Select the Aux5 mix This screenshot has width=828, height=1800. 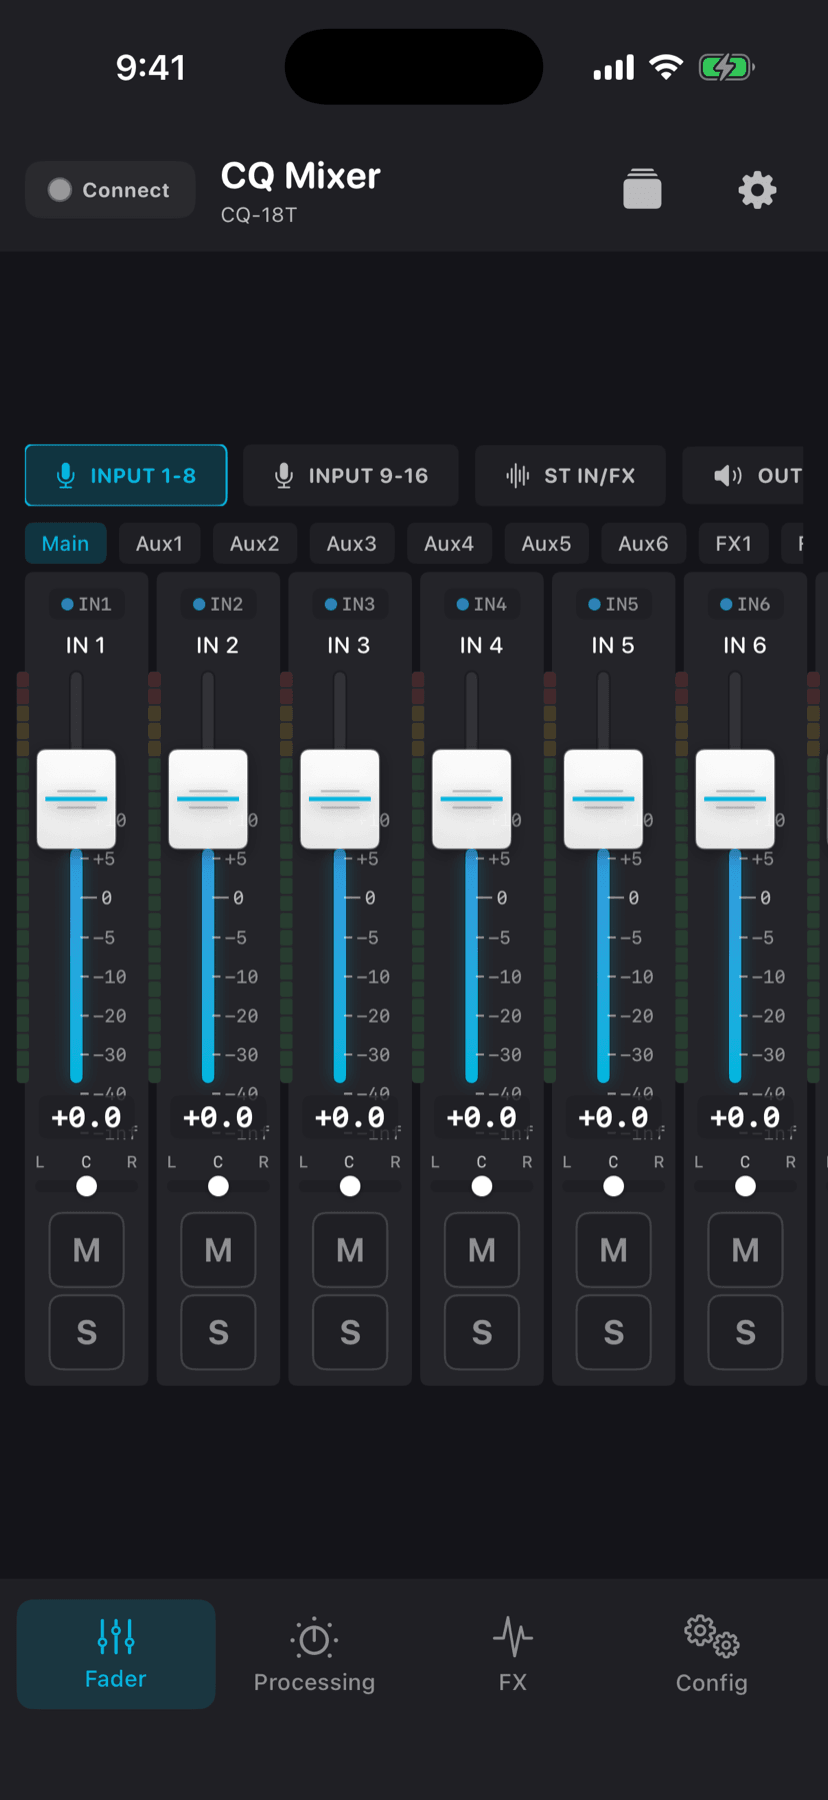tap(546, 544)
